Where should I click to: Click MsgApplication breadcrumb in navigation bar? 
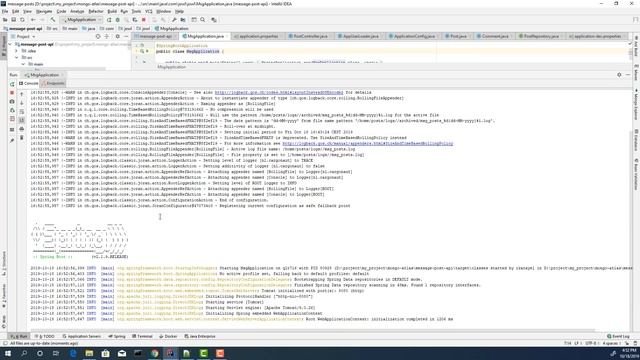pos(171,29)
